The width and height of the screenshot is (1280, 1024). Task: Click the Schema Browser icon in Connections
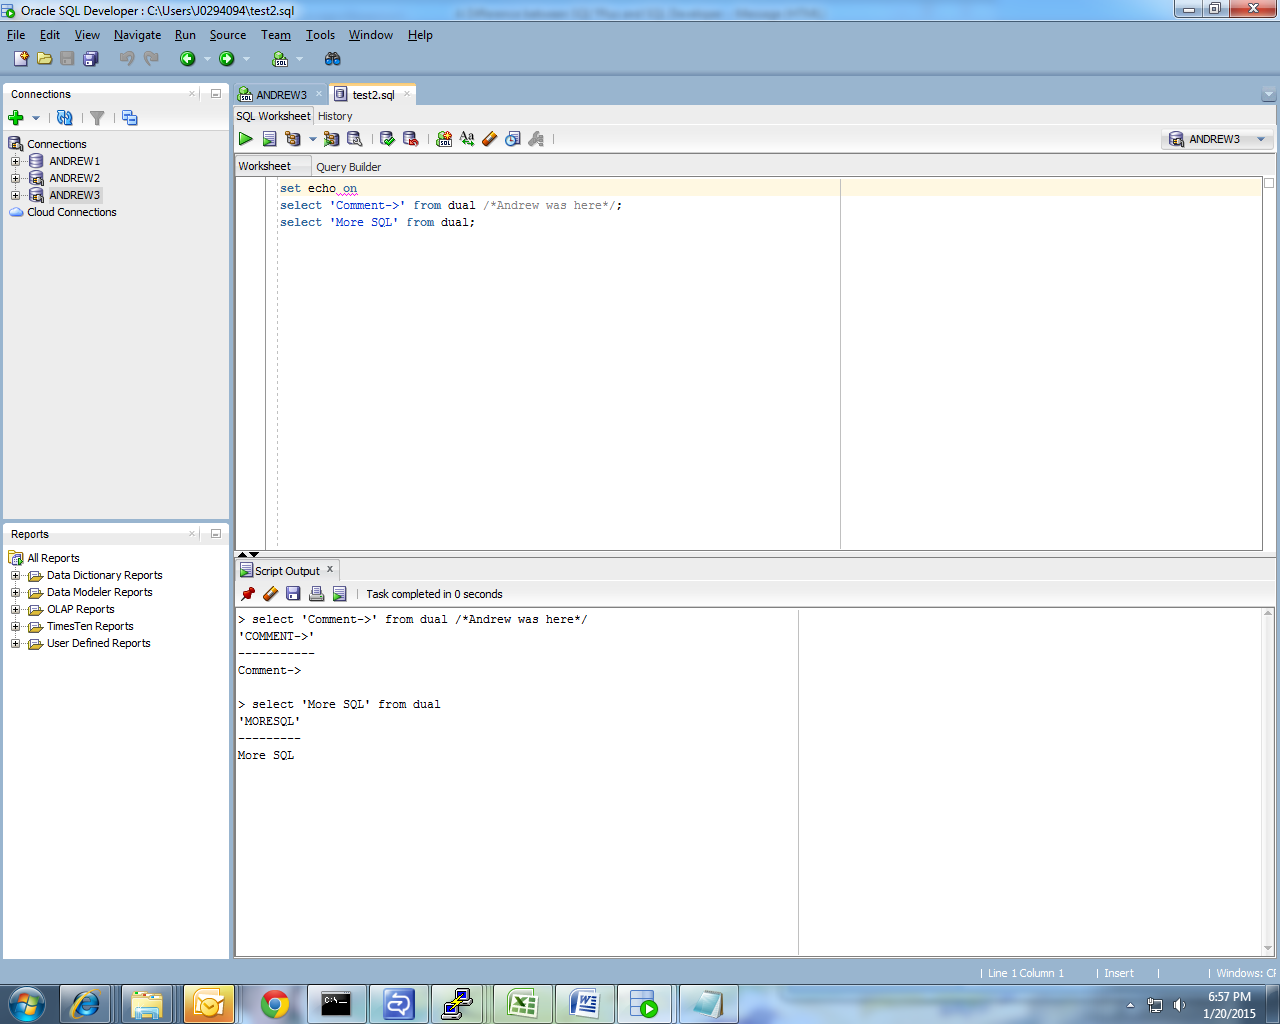coord(129,118)
